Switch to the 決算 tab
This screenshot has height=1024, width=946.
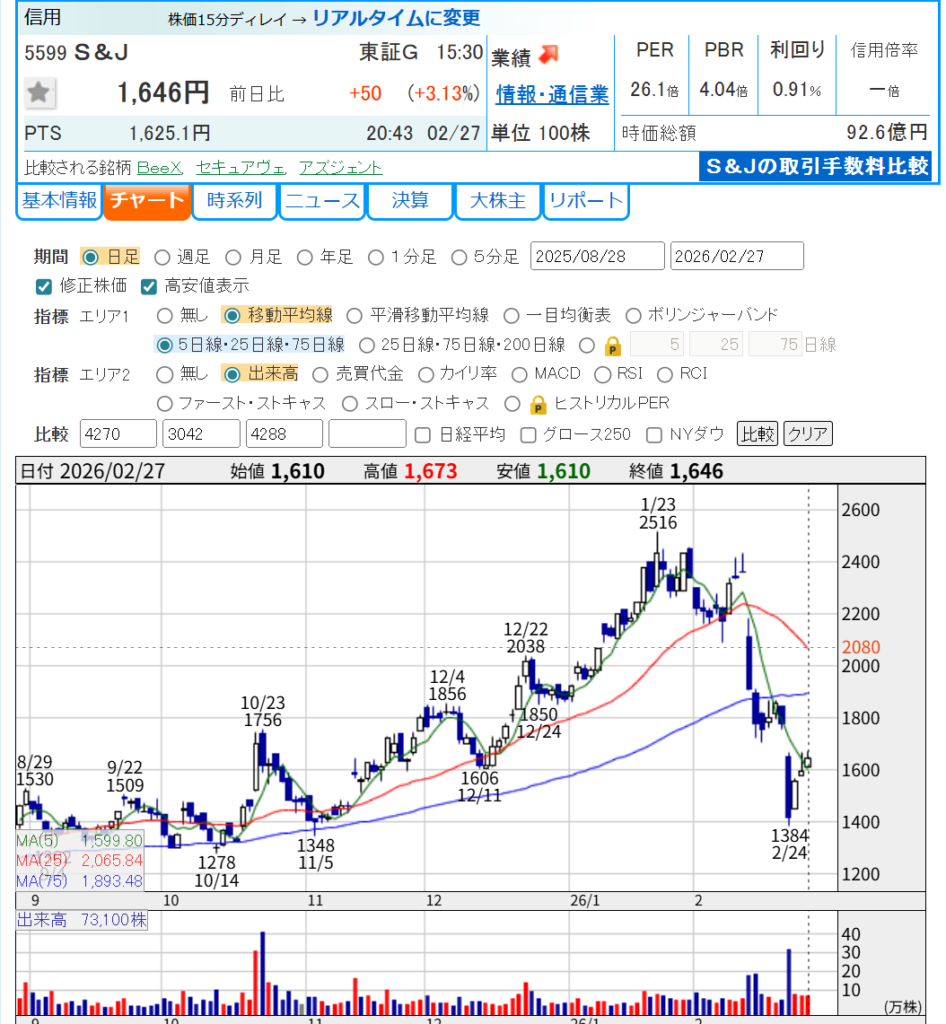(410, 201)
